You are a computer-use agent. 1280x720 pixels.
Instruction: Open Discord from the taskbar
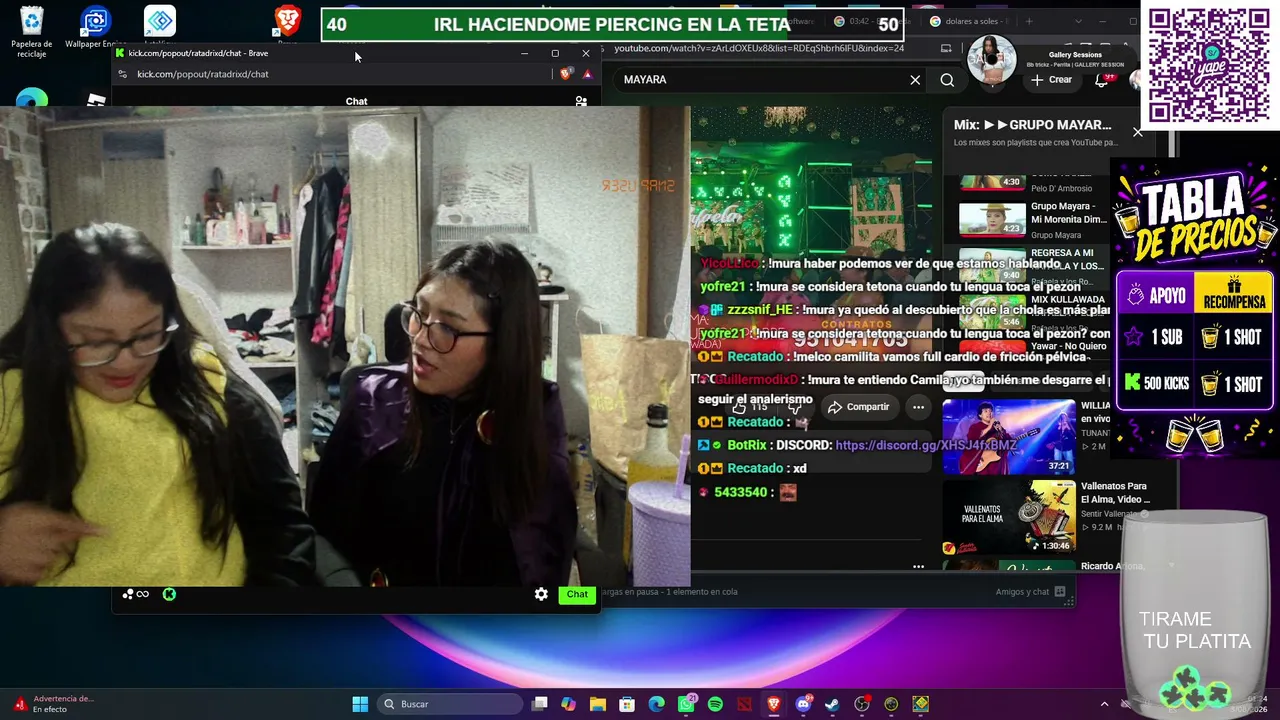803,704
